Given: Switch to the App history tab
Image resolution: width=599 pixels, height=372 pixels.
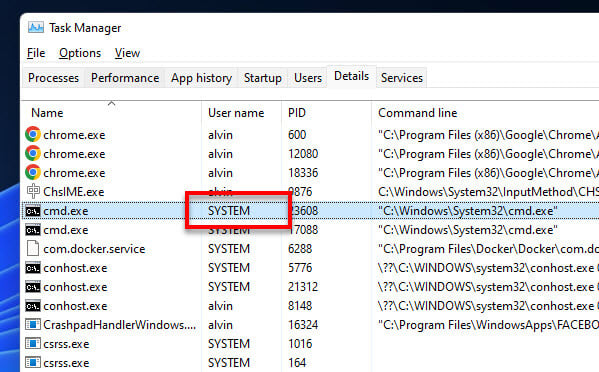Looking at the screenshot, I should (201, 78).
